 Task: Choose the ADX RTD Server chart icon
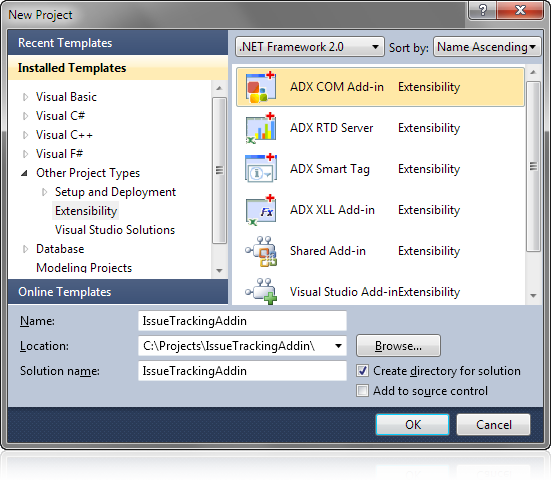[261, 128]
